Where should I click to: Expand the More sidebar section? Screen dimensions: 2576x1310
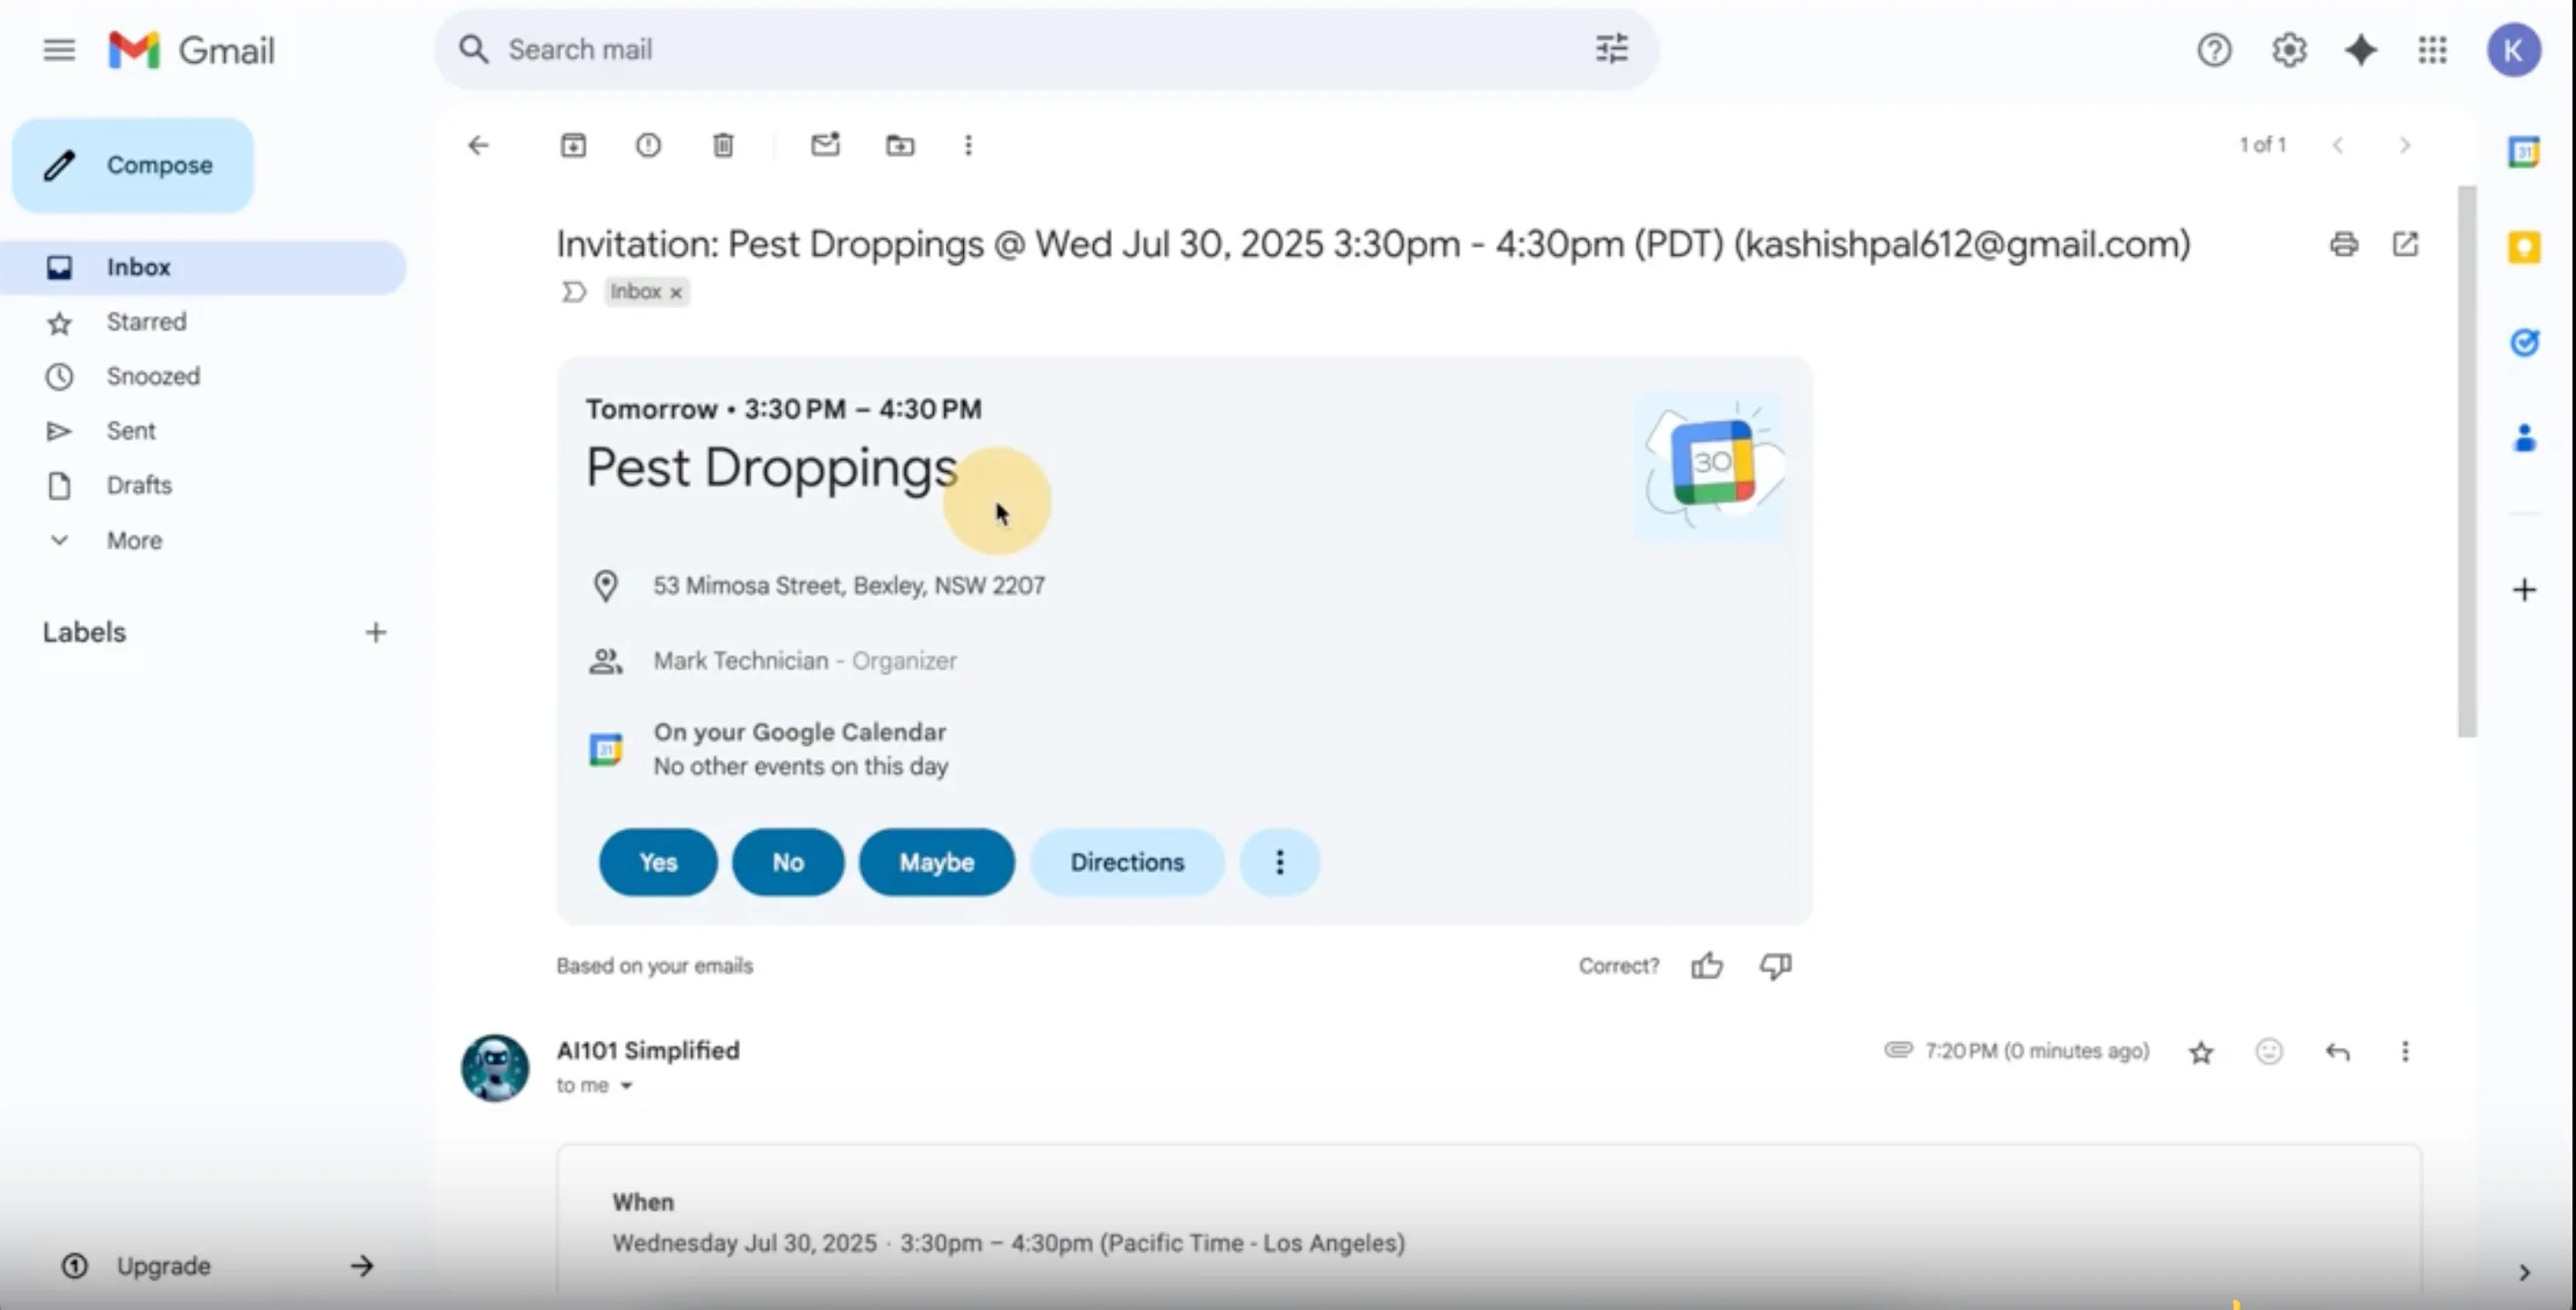click(x=134, y=541)
